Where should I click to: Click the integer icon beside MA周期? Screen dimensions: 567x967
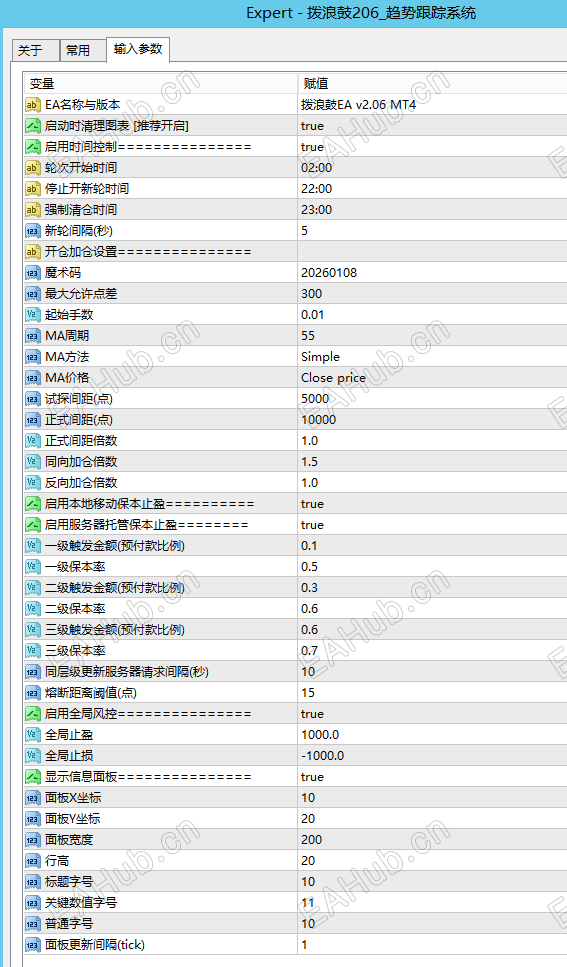[x=33, y=335]
